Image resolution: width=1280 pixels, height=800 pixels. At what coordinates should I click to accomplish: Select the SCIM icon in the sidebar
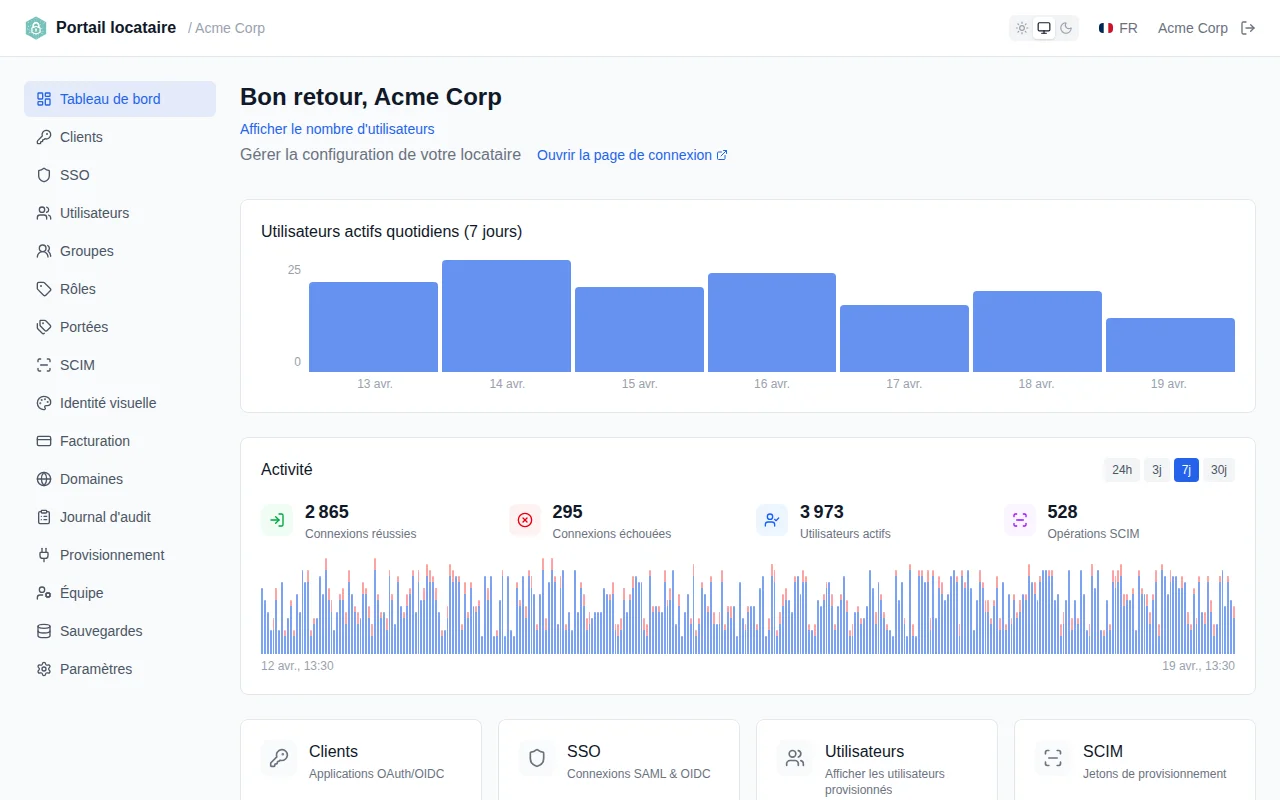point(44,365)
